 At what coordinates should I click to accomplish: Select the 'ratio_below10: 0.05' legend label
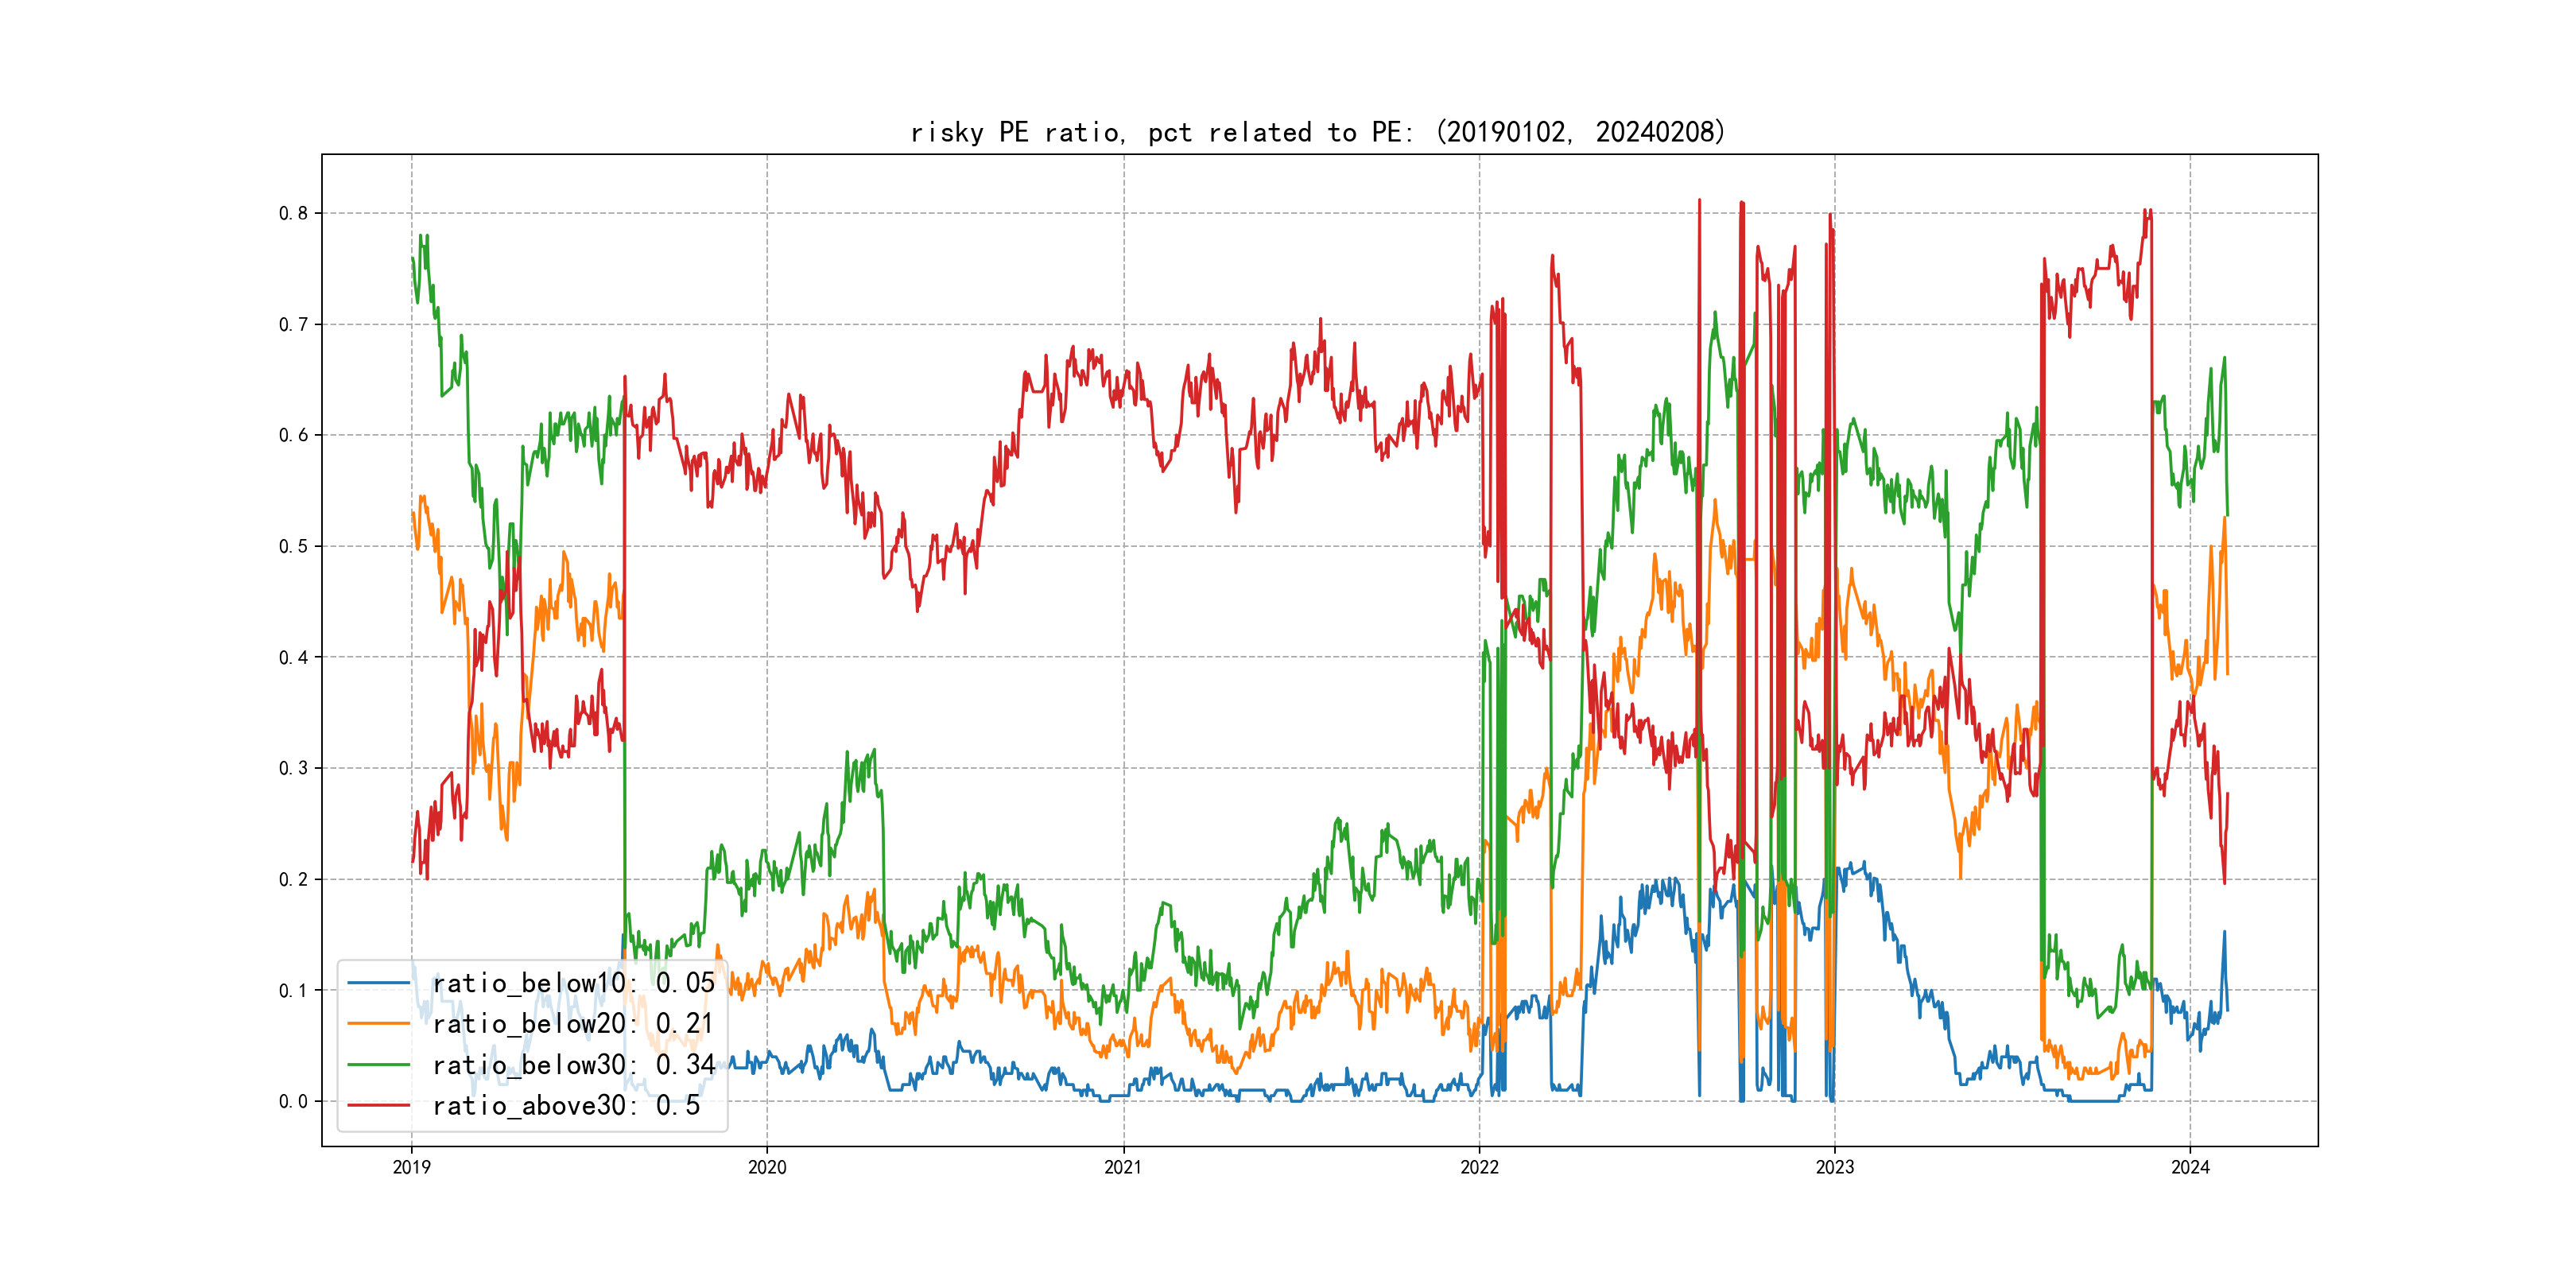click(573, 983)
